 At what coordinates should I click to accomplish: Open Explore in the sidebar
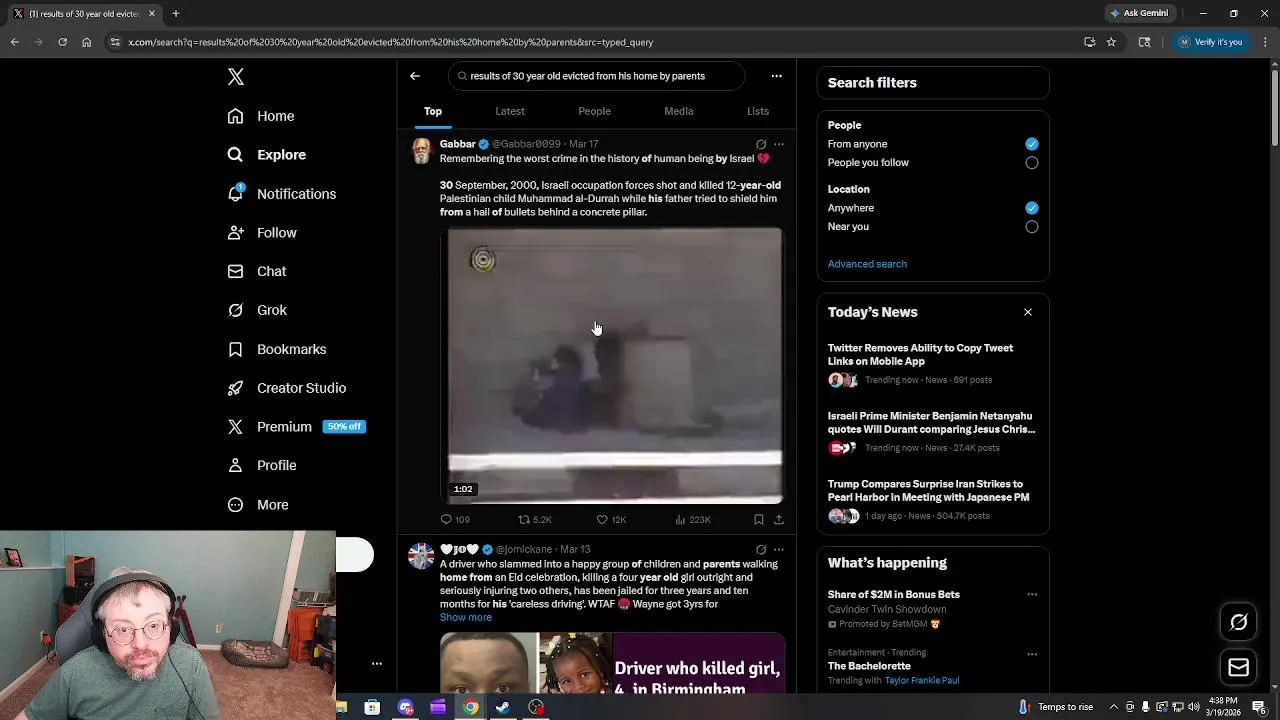(267, 155)
